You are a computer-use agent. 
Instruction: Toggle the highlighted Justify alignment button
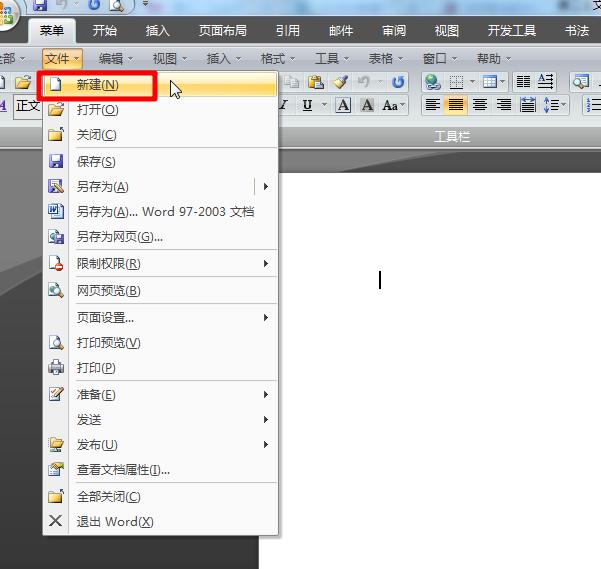click(456, 105)
